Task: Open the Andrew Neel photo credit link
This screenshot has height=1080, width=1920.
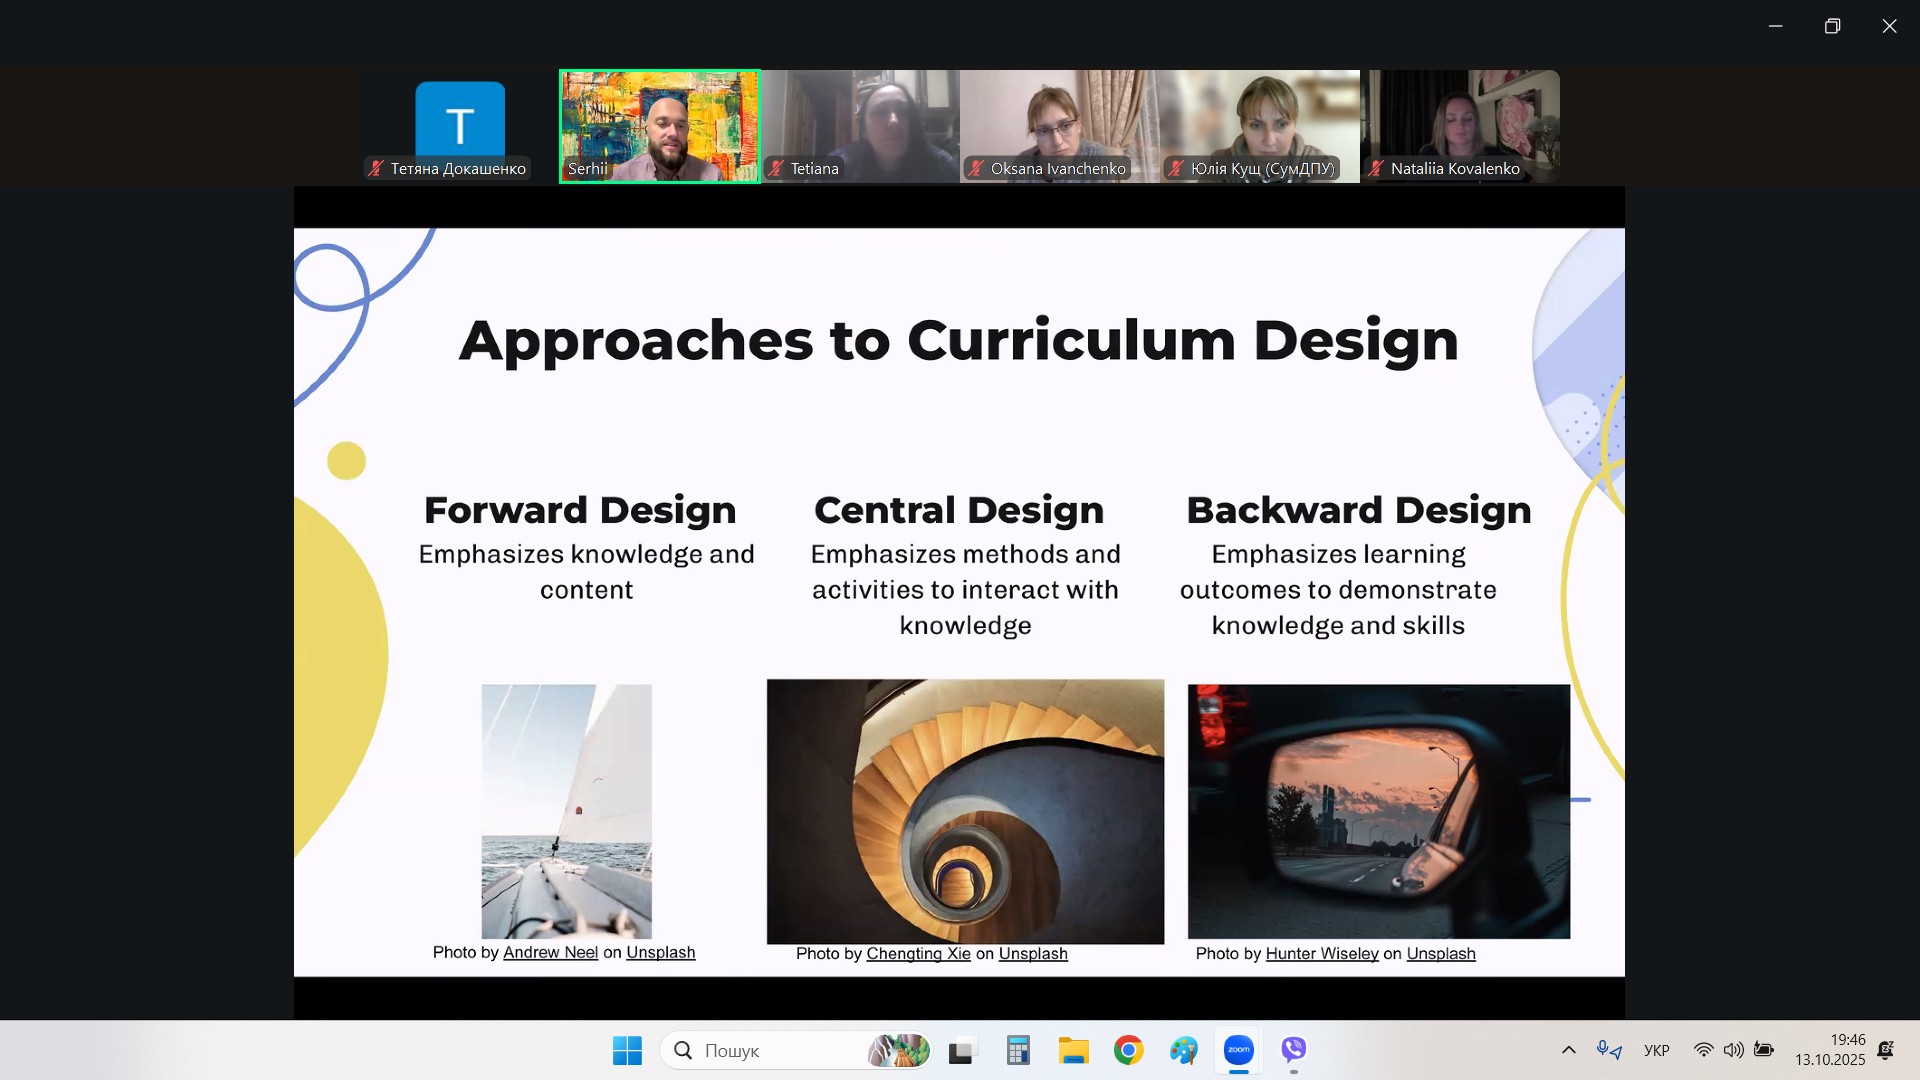Action: click(x=550, y=953)
